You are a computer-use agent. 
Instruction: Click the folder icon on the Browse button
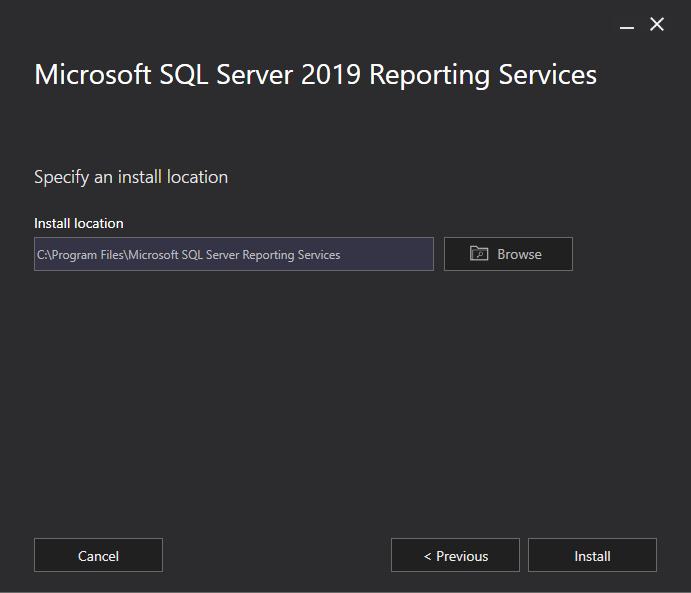[x=479, y=254]
